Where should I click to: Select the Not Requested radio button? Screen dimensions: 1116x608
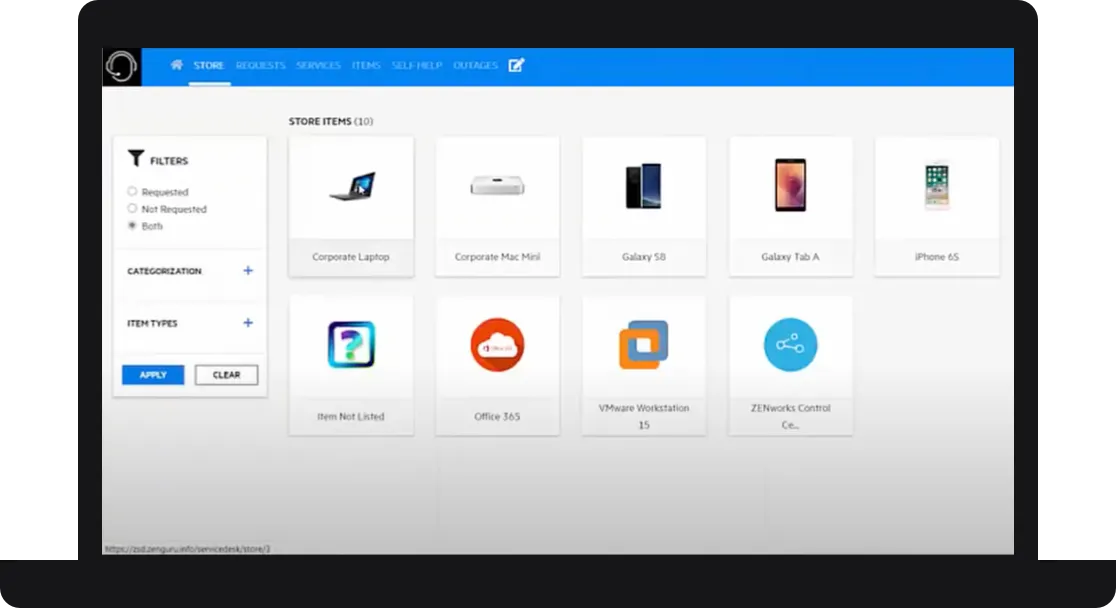132,209
